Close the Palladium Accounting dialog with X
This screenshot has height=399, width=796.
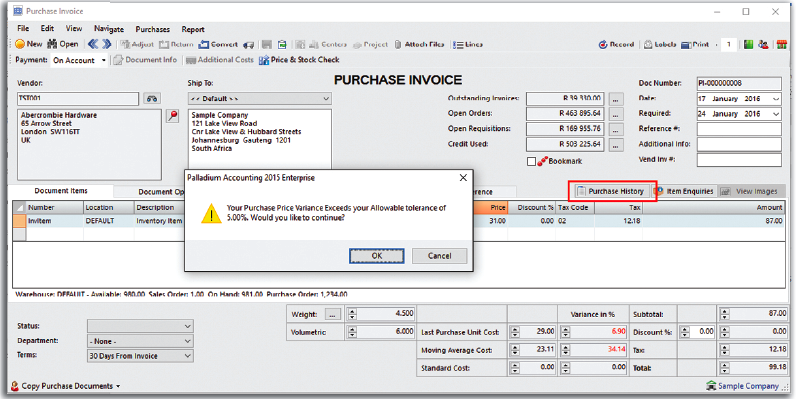(463, 178)
